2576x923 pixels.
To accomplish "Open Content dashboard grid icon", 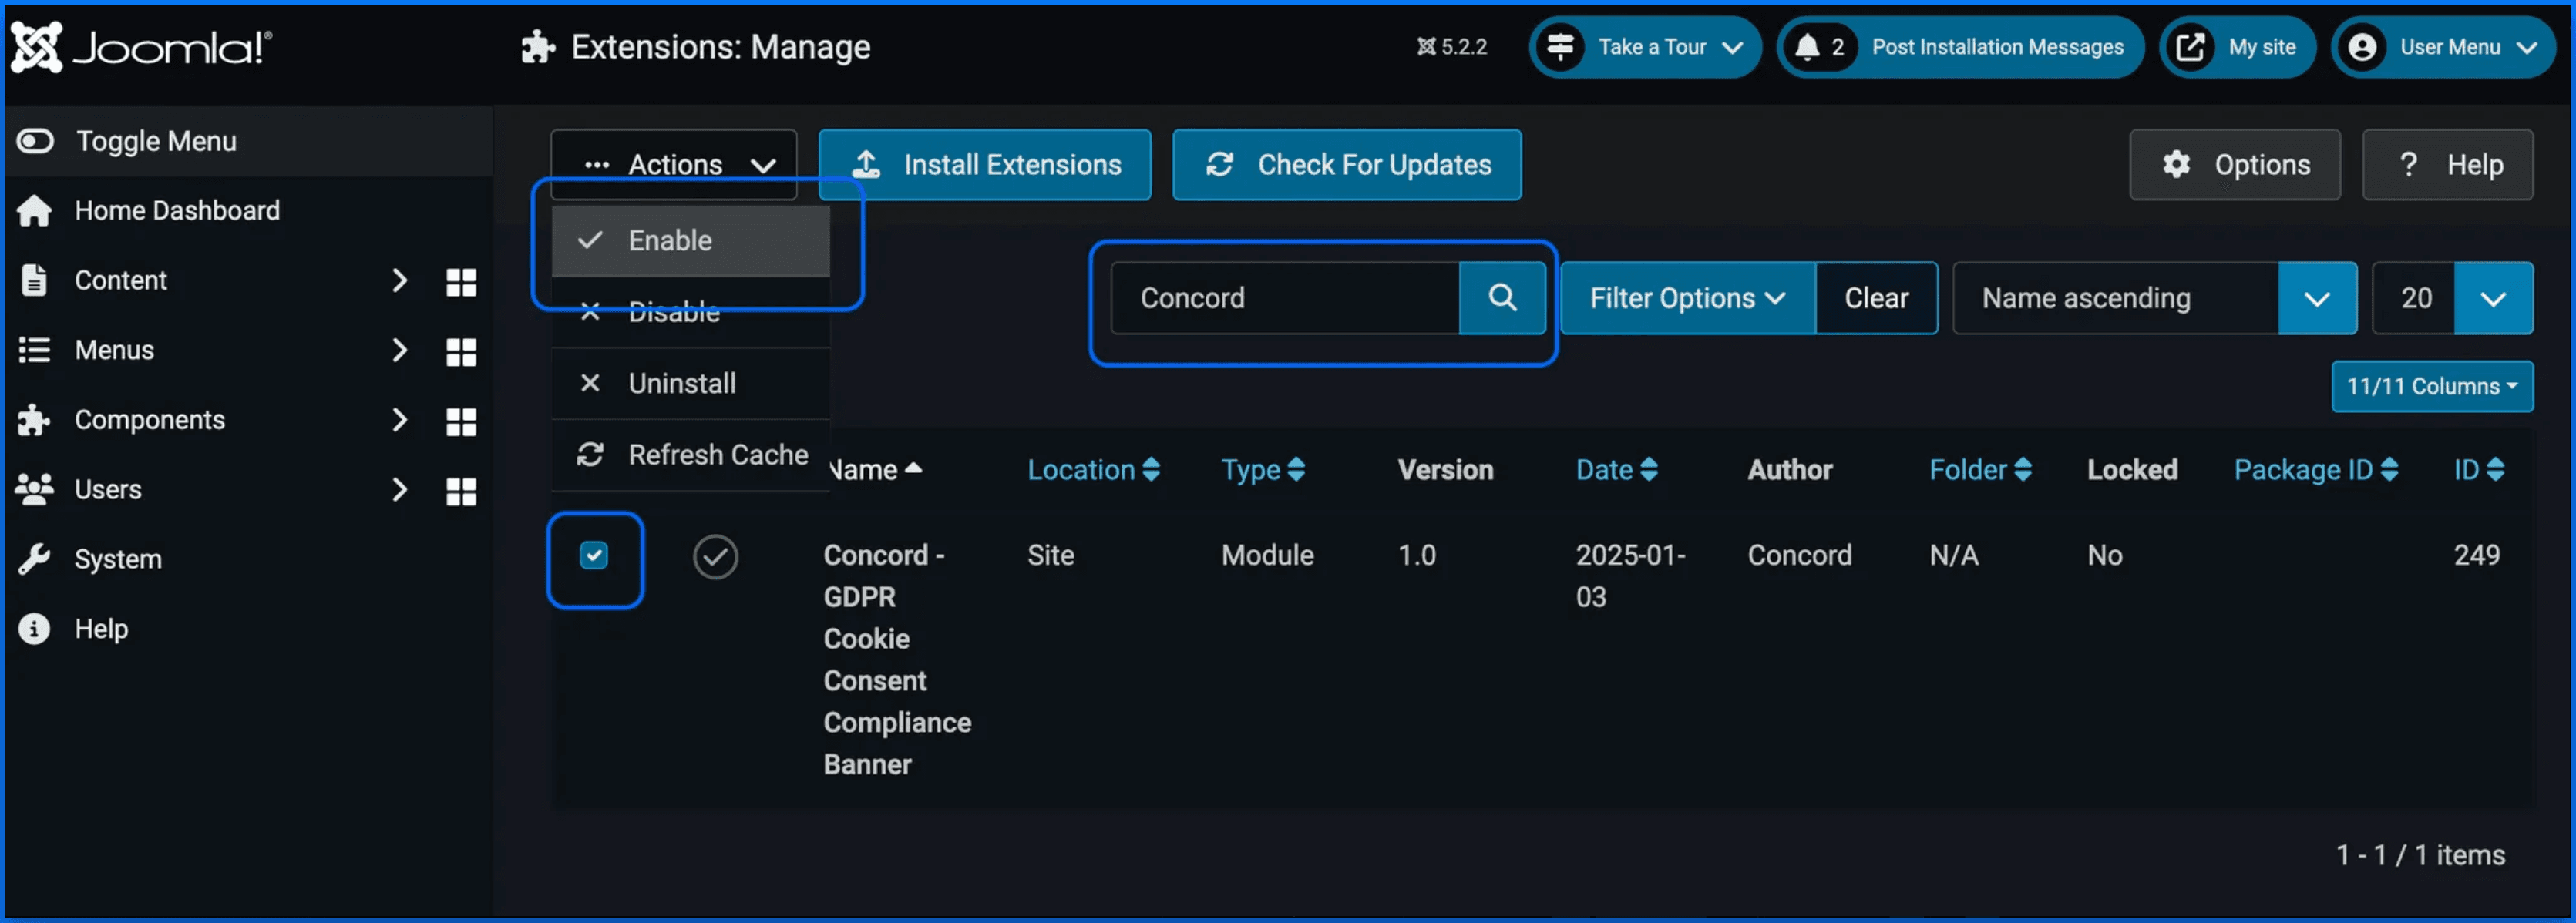I will click(461, 282).
